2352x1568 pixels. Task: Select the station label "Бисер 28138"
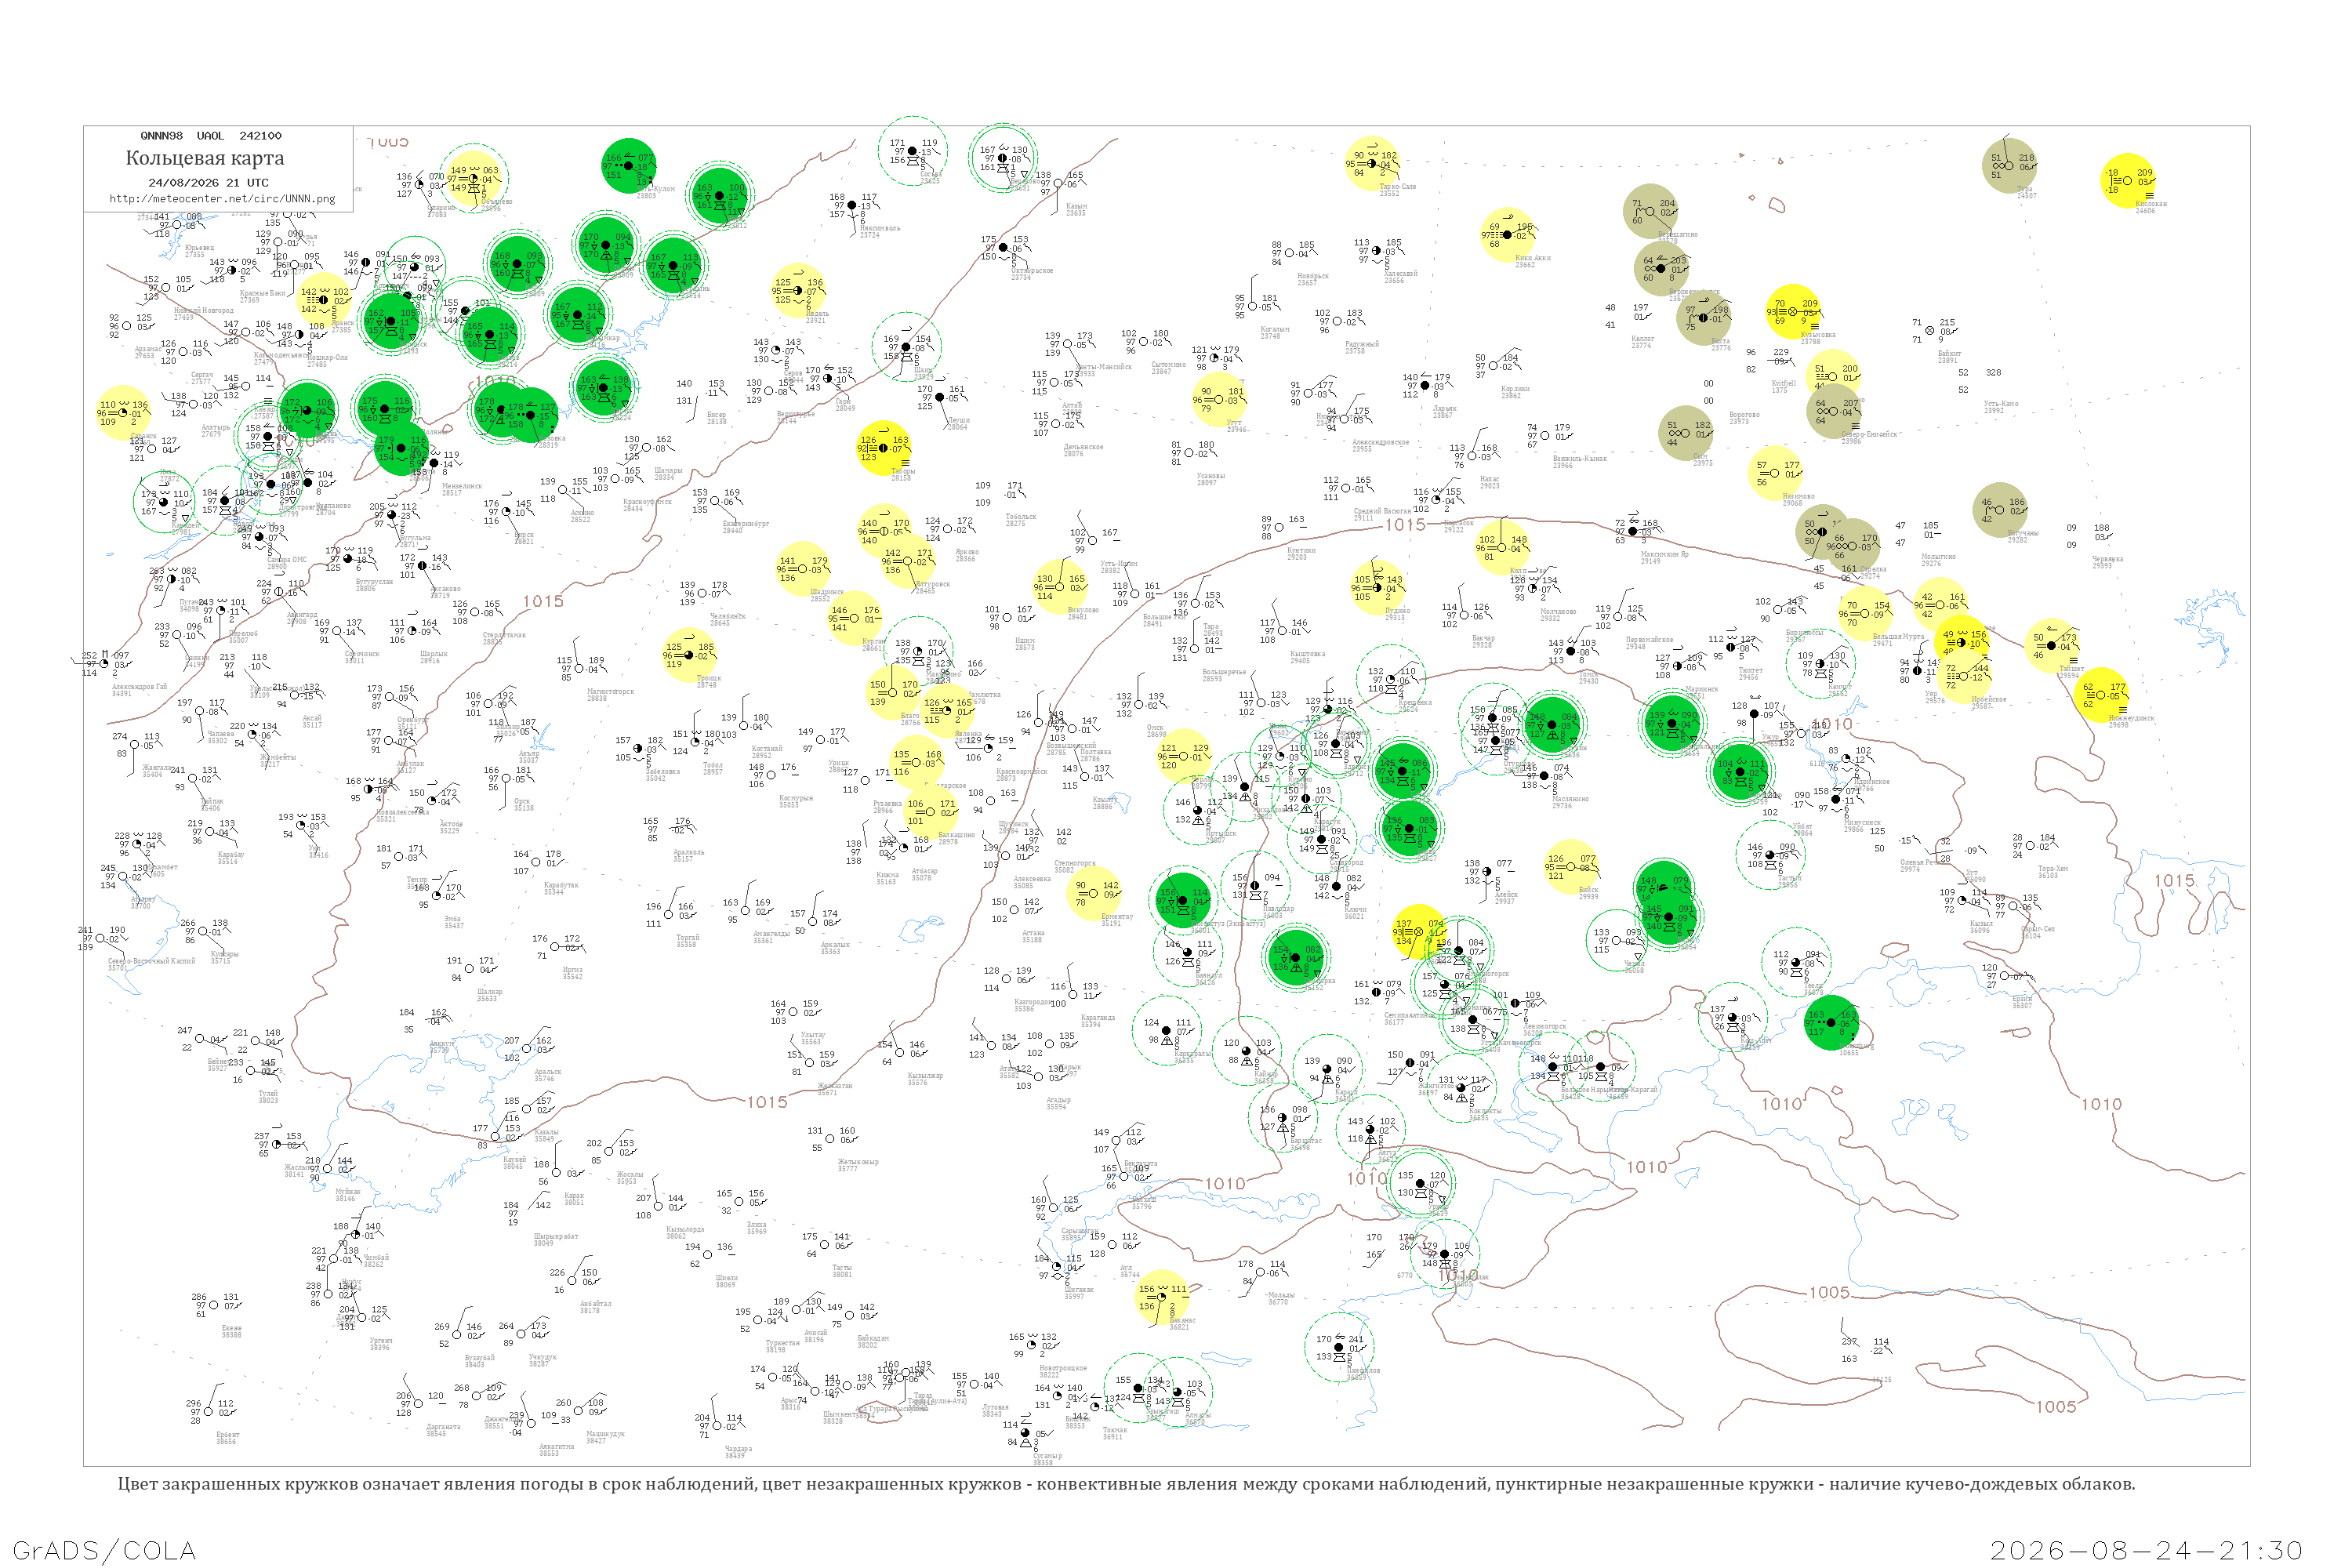pyautogui.click(x=717, y=418)
